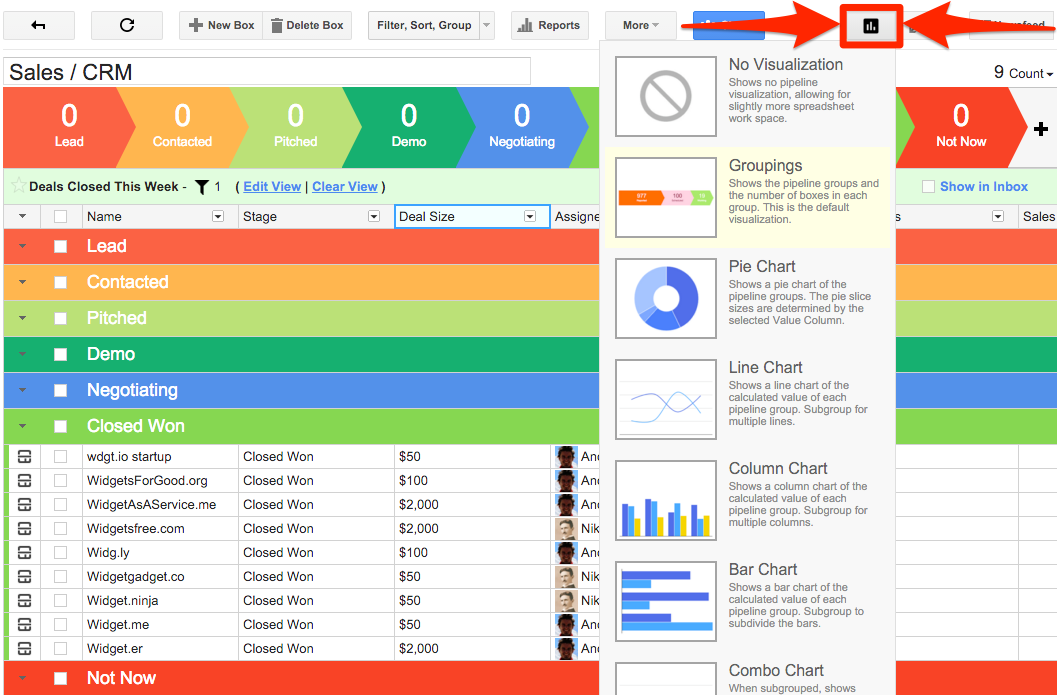
Task: Collapse the Negotiating group
Action: pyautogui.click(x=22, y=390)
